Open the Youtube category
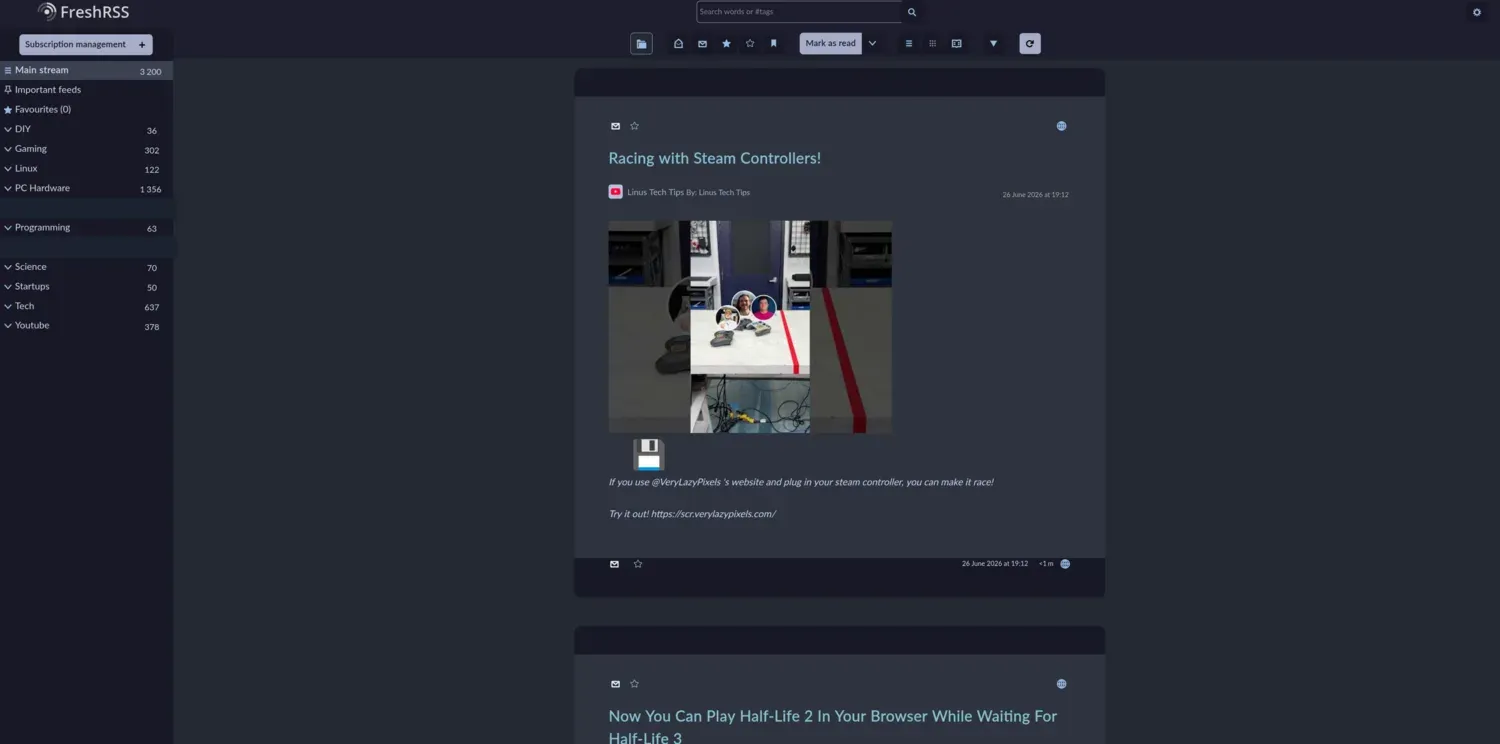 click(x=32, y=325)
